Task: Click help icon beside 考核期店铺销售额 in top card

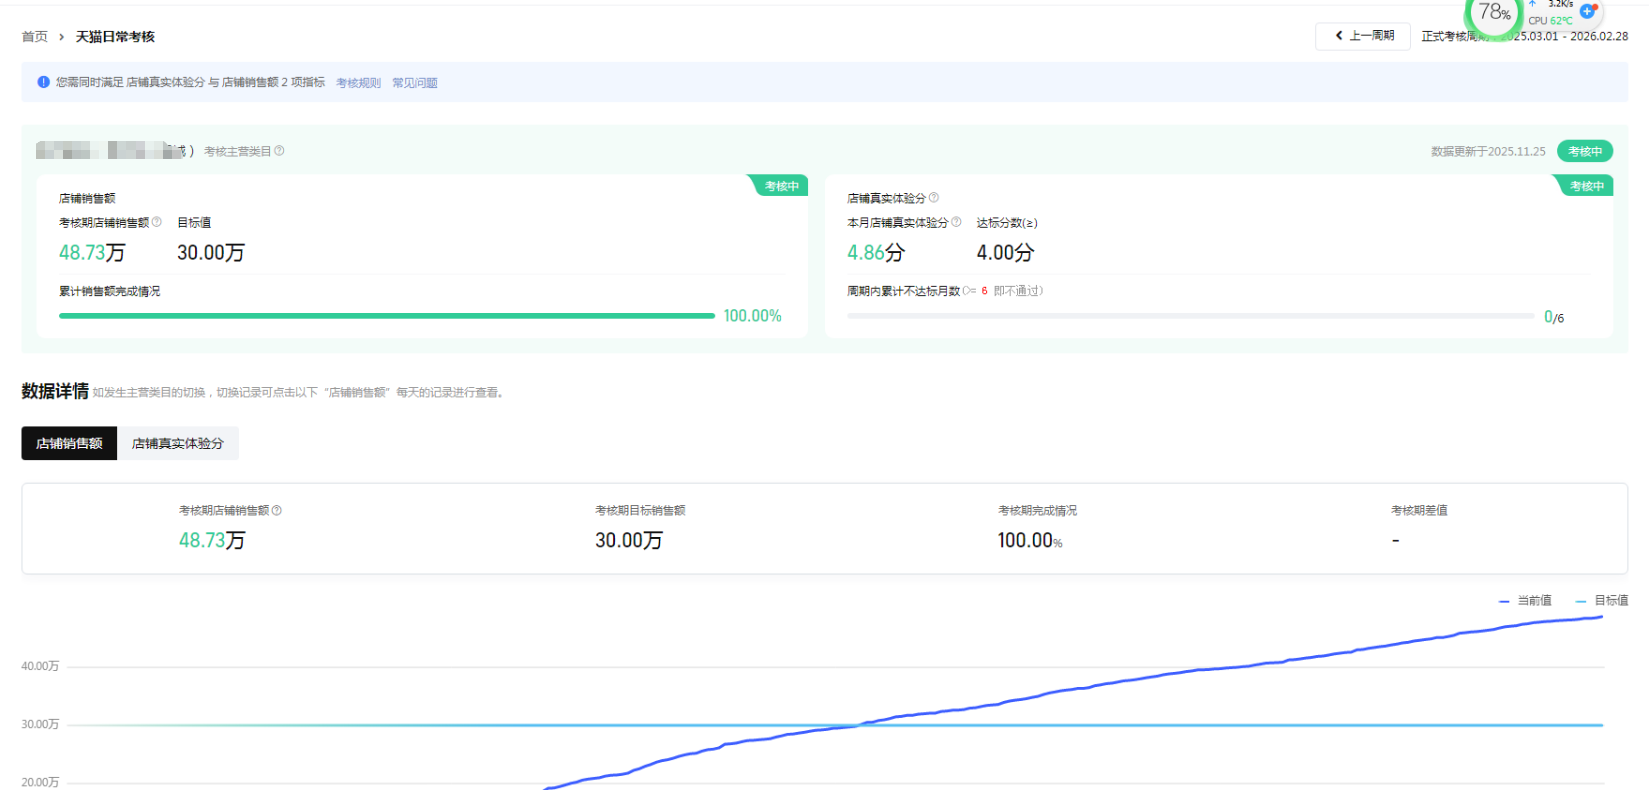Action: pyautogui.click(x=156, y=222)
